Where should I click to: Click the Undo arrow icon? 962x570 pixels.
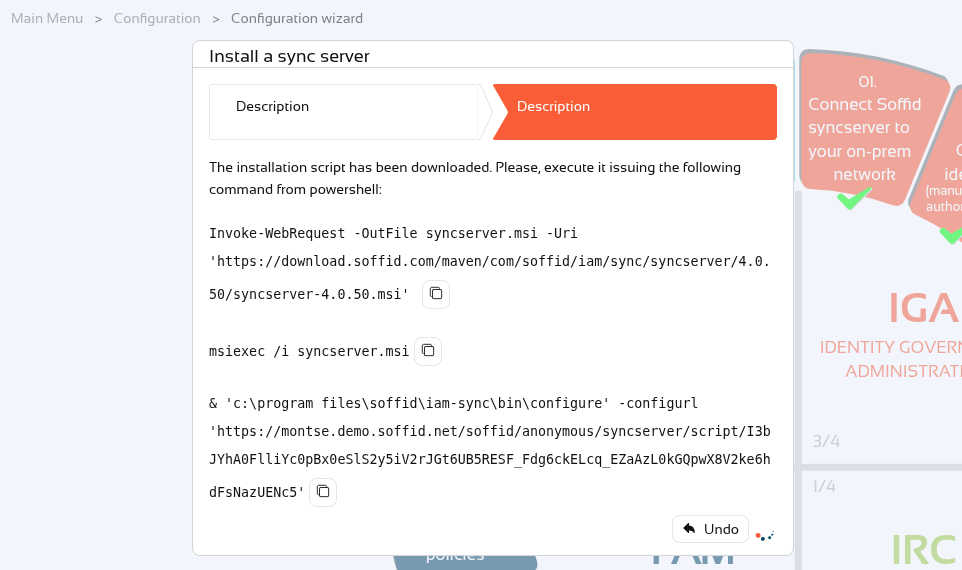(690, 529)
